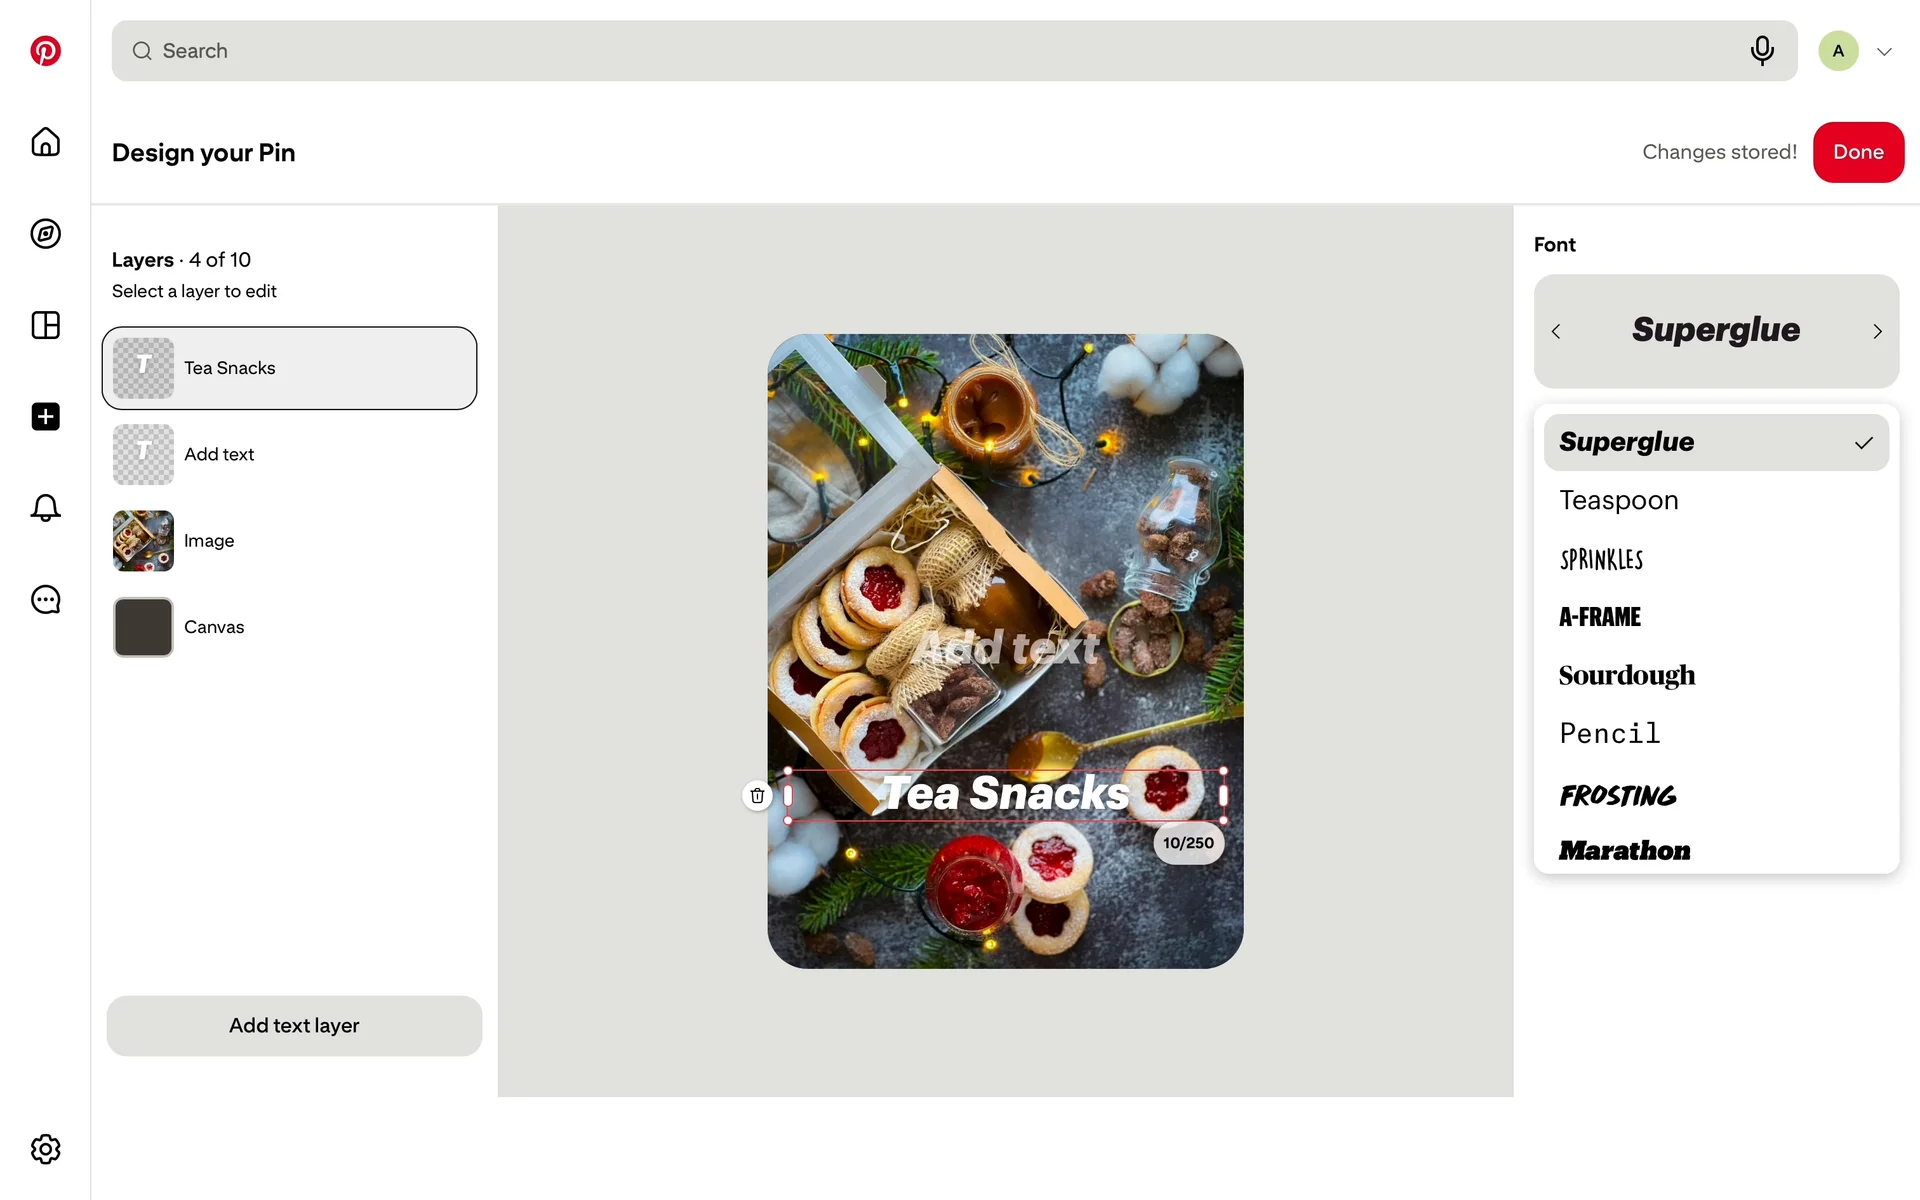Select the checked Superglue font option
1920x1200 pixels.
(1716, 443)
